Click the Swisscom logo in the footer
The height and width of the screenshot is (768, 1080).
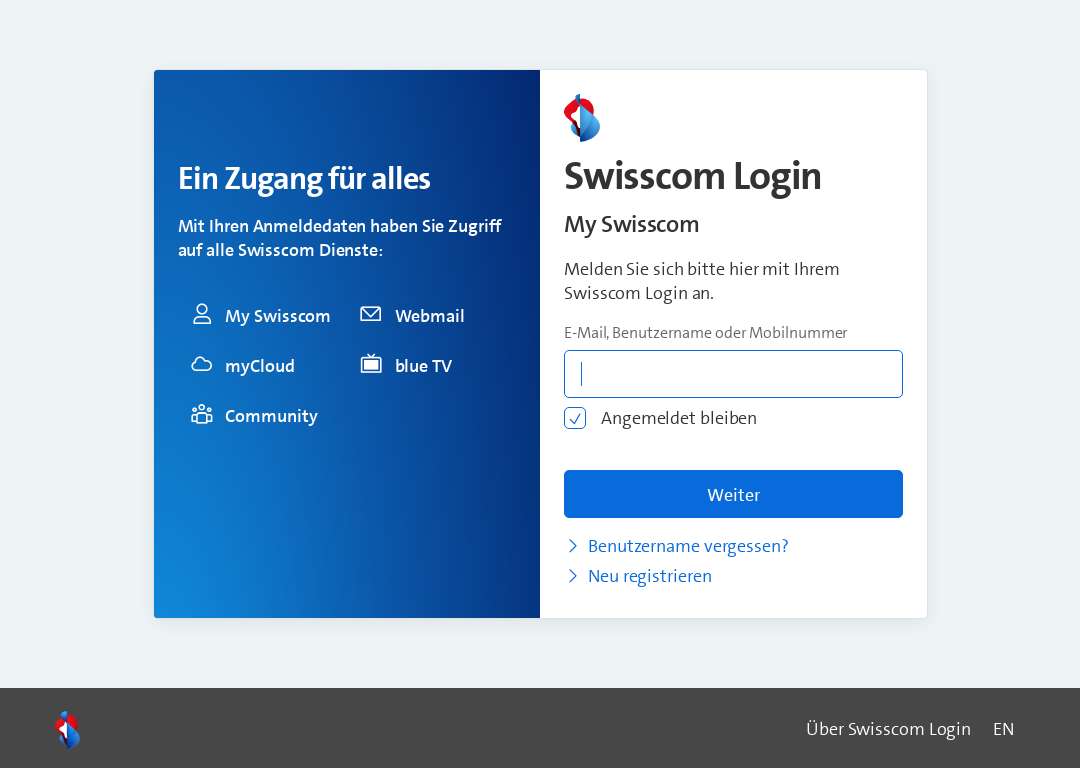click(68, 729)
